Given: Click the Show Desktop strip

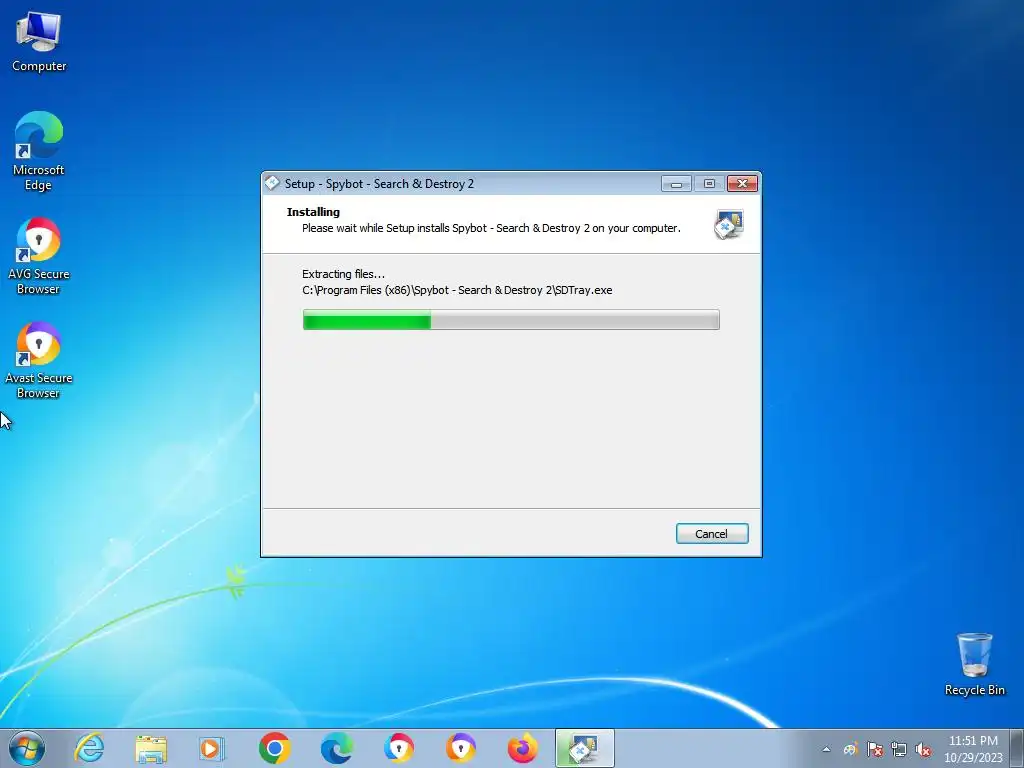Looking at the screenshot, I should 1017,748.
